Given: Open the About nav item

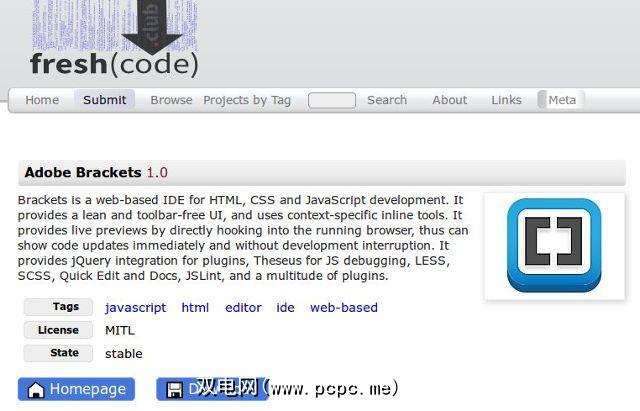Looking at the screenshot, I should (449, 100).
